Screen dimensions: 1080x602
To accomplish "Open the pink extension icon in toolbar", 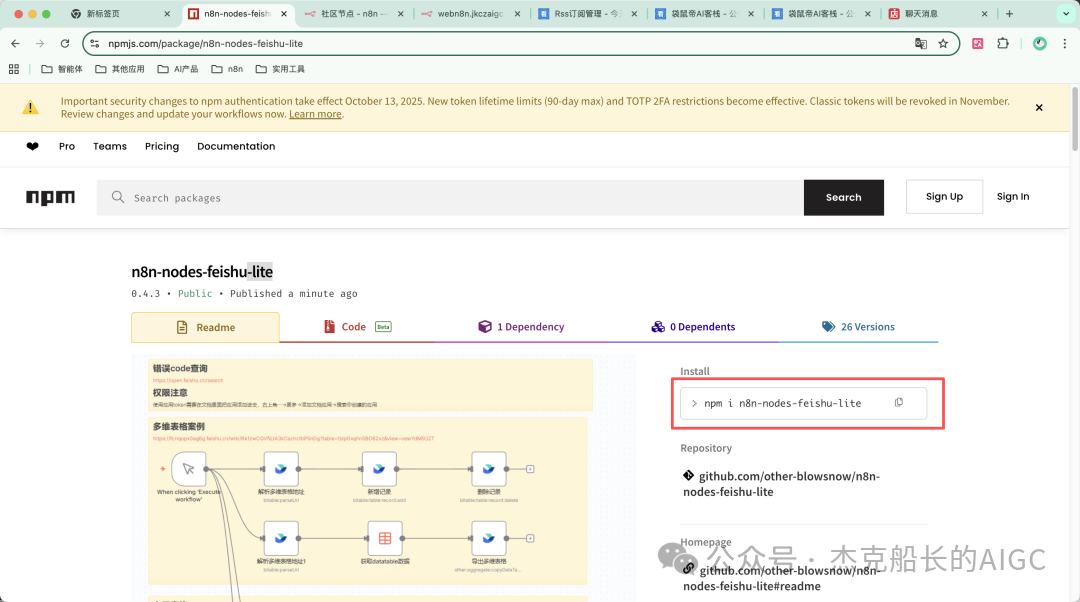I will 977,43.
